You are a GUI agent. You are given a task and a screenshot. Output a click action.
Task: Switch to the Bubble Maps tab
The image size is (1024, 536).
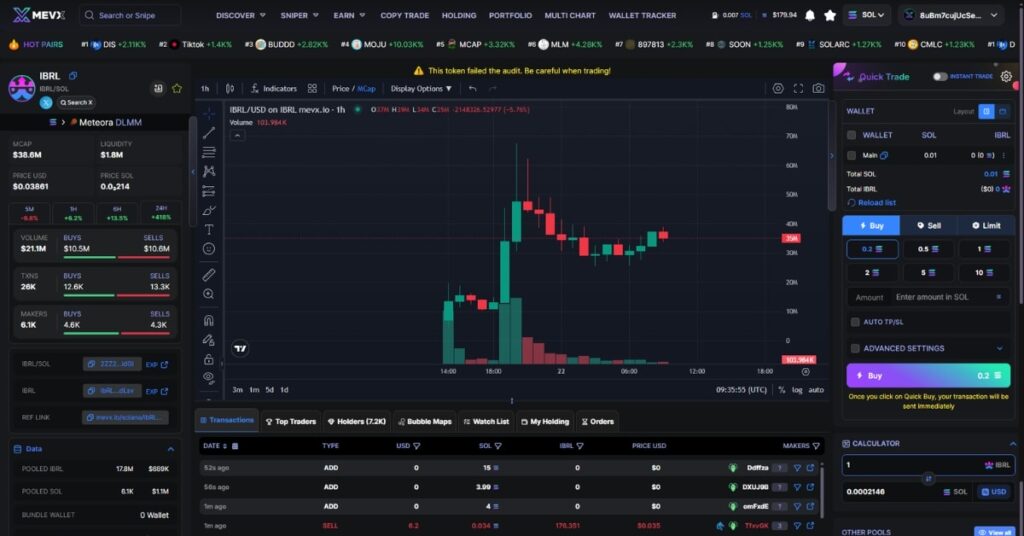coord(424,422)
